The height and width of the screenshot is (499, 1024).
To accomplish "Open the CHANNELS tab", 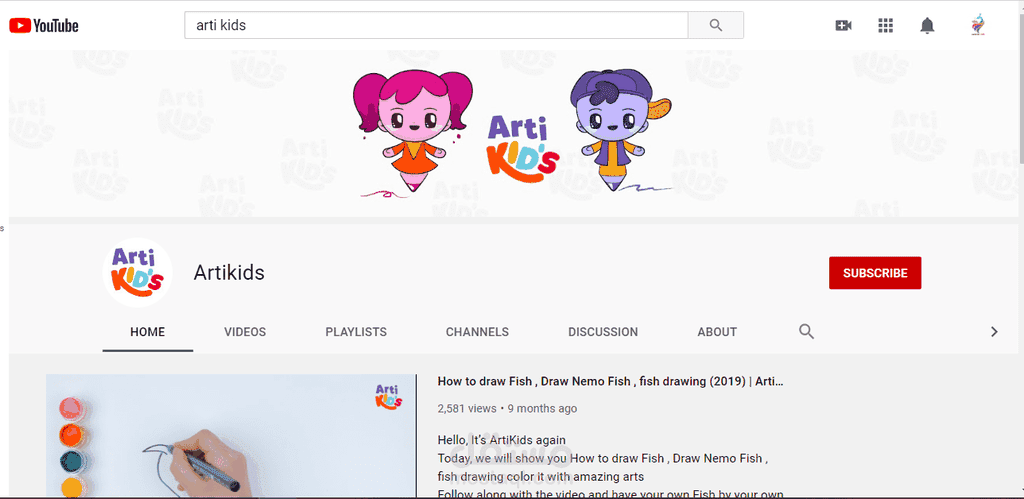I will (x=477, y=332).
